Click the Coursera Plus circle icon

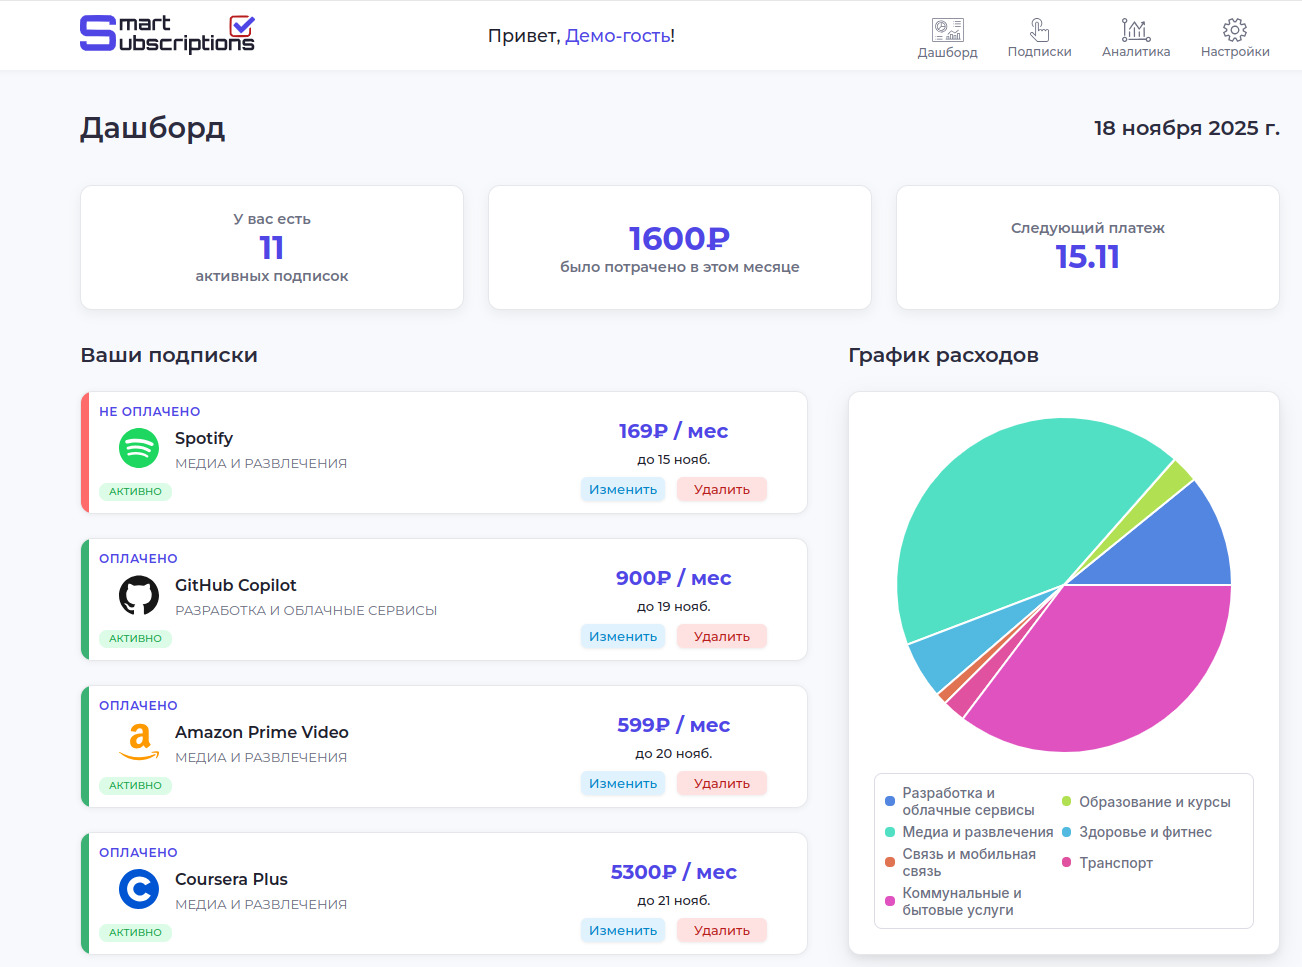tap(137, 889)
